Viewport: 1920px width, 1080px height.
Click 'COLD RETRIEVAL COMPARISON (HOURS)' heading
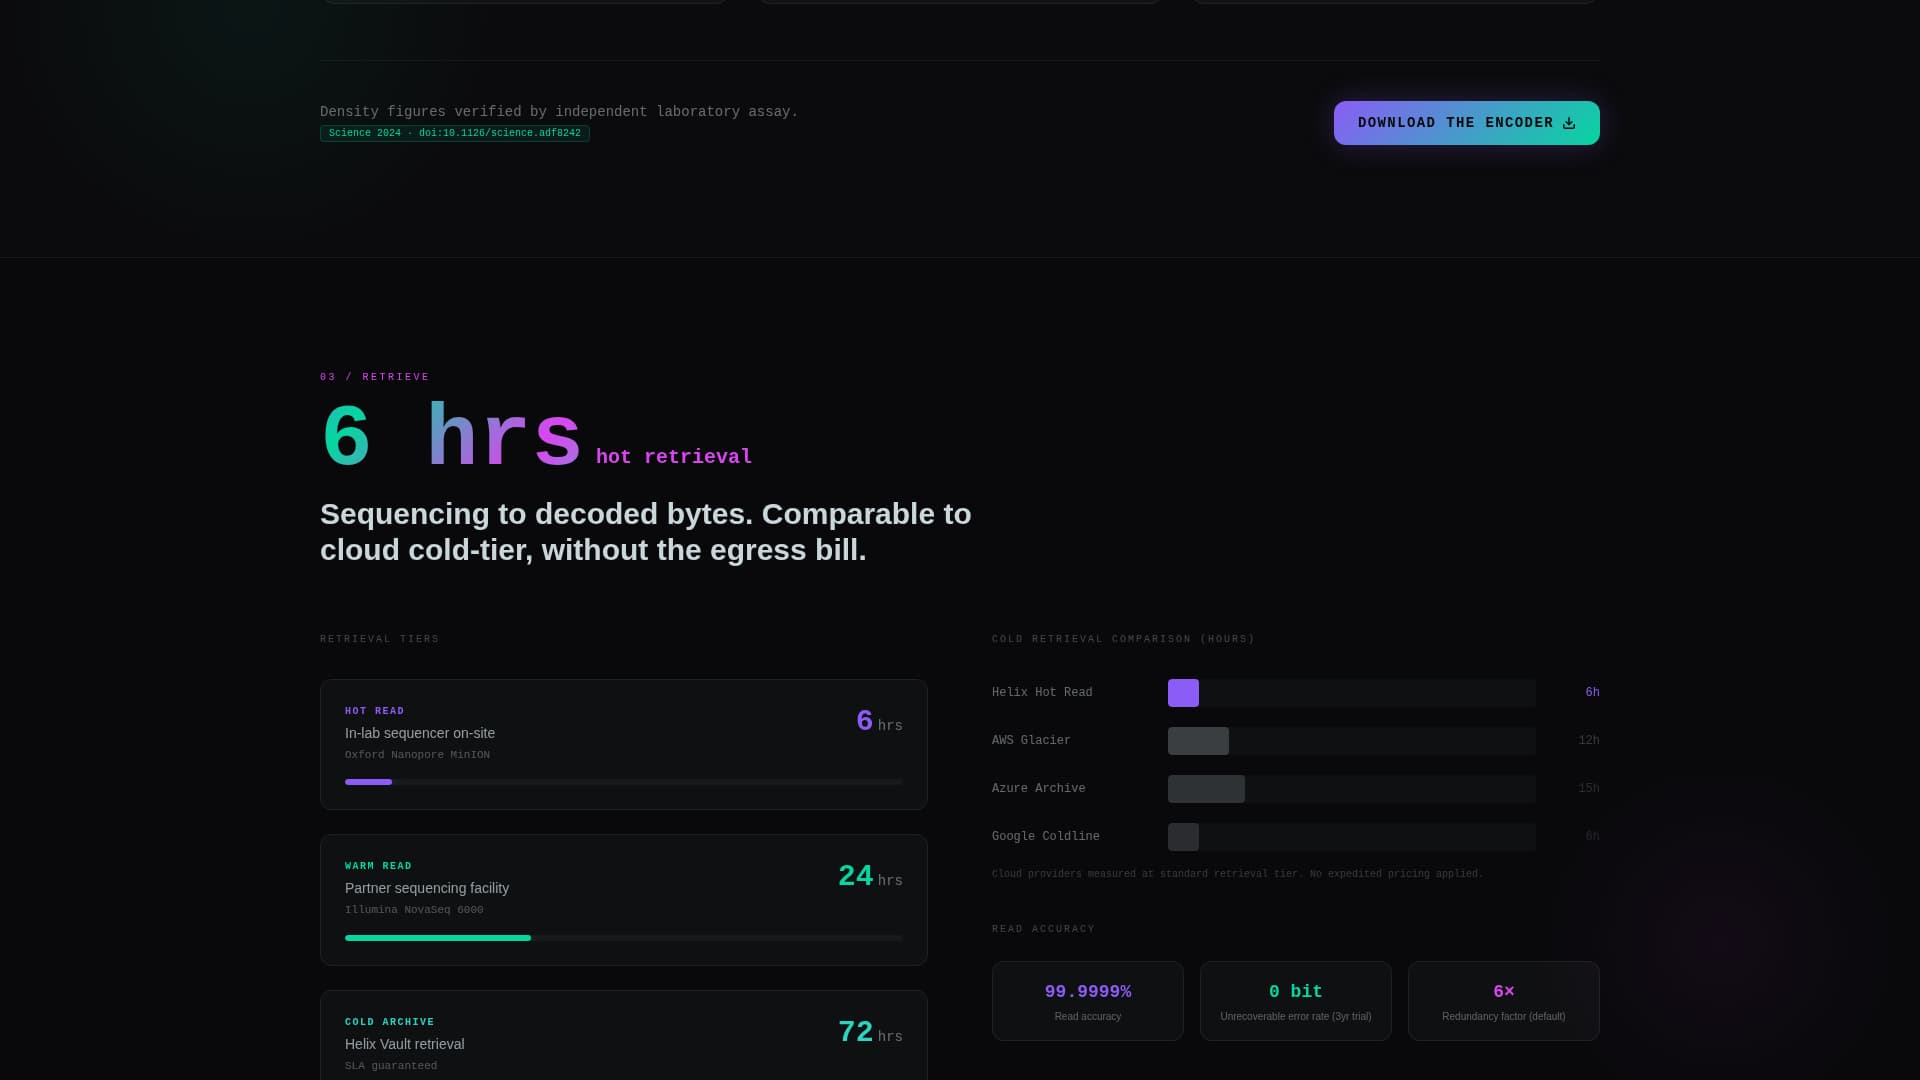click(x=1123, y=639)
